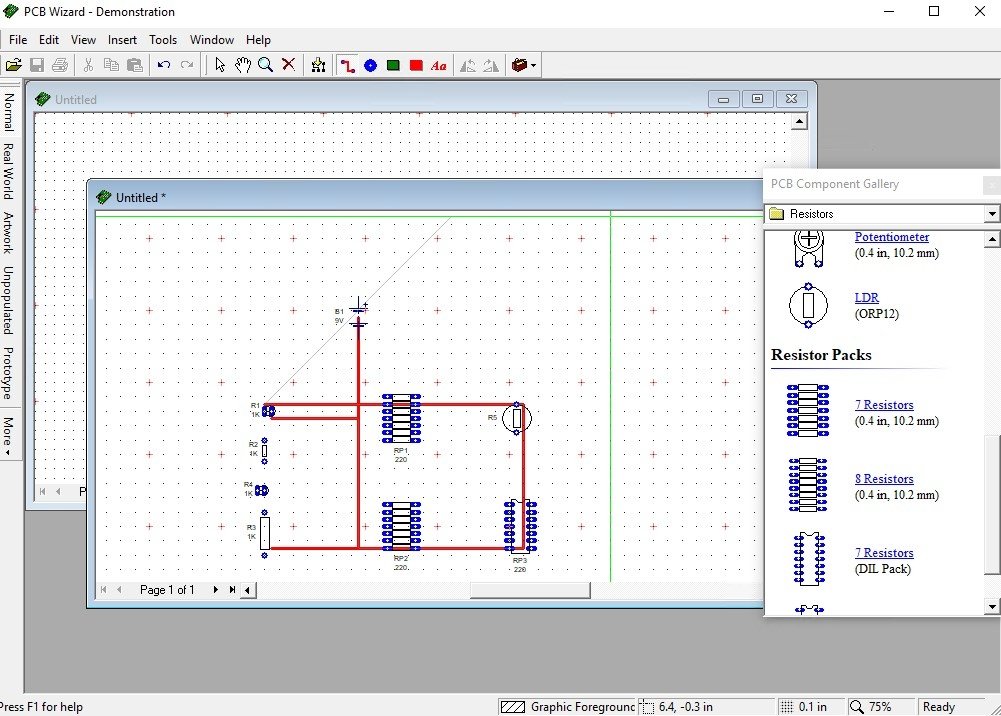
Task: Open the Edit menu
Action: click(x=49, y=40)
